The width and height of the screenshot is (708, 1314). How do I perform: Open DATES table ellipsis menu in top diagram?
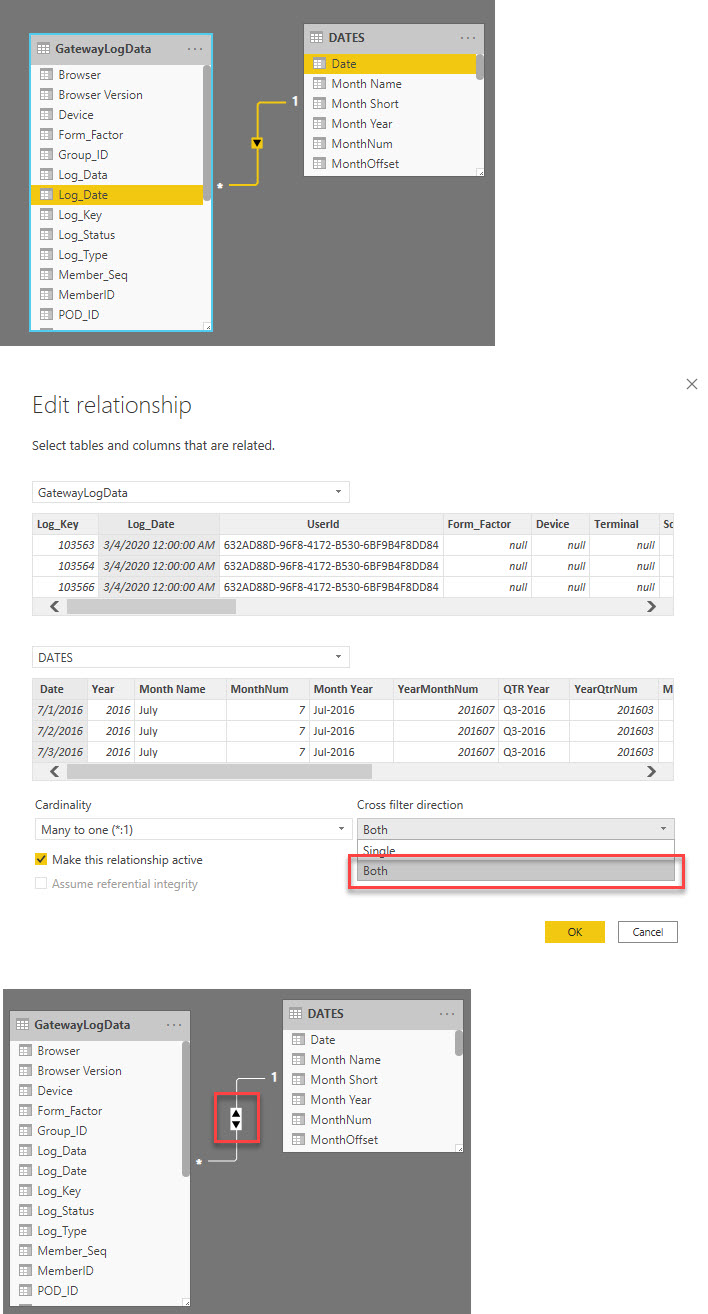[x=468, y=37]
